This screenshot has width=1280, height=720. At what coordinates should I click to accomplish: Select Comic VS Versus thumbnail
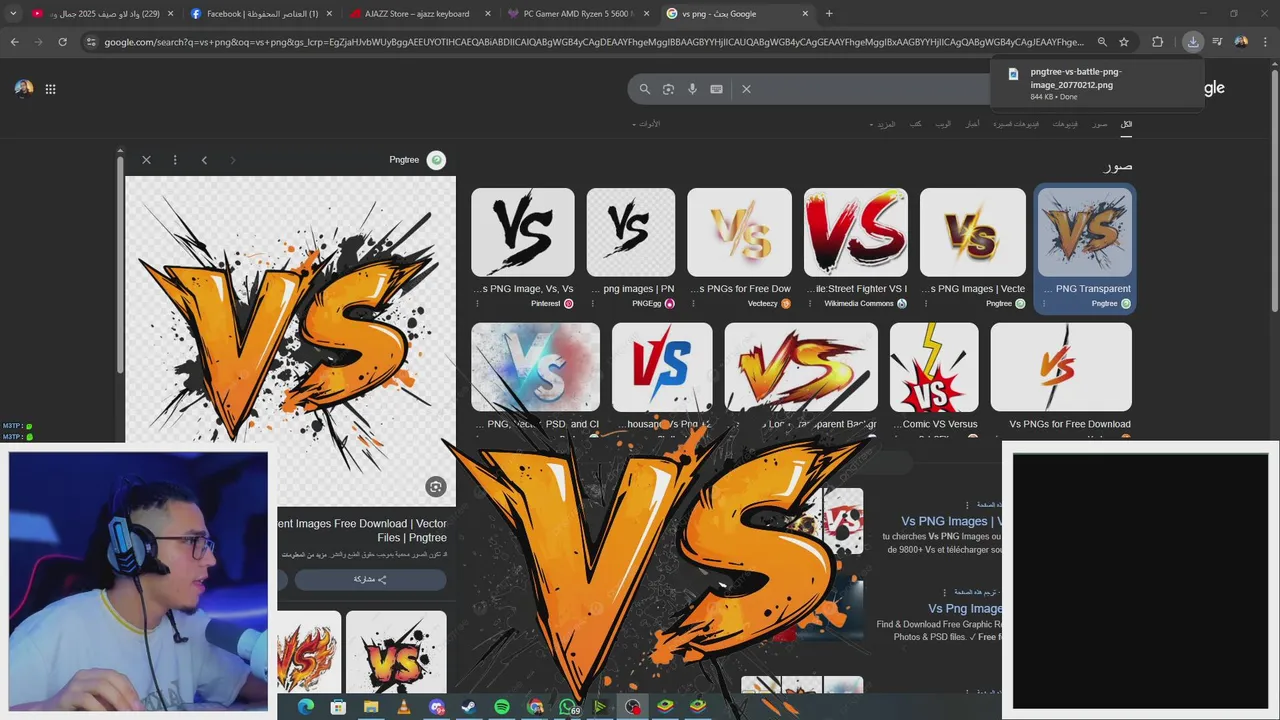tap(934, 367)
